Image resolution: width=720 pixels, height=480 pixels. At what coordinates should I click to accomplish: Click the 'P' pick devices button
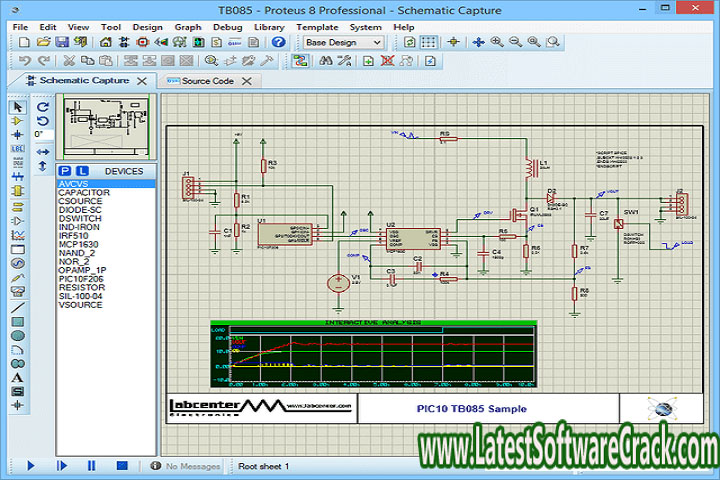(x=66, y=171)
